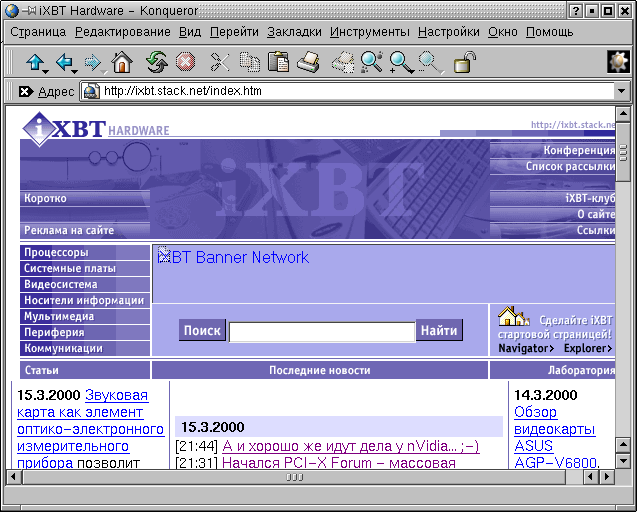Go back using the Back arrow
The height and width of the screenshot is (512, 637).
(x=65, y=63)
